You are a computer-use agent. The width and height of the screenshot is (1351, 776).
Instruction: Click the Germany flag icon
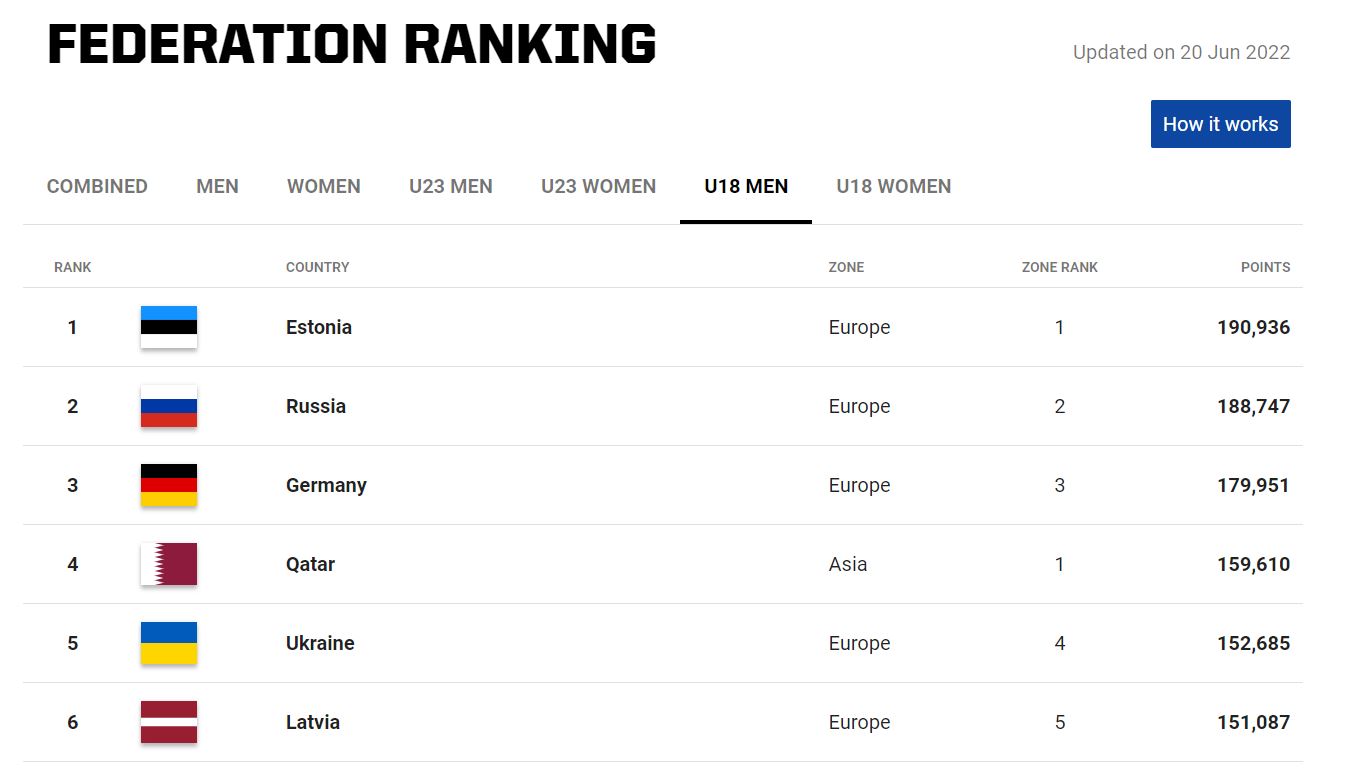(x=168, y=485)
